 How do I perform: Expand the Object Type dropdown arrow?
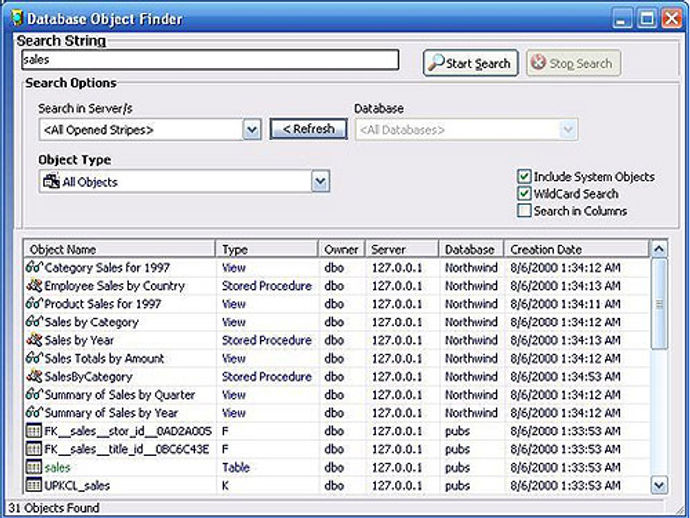(320, 181)
